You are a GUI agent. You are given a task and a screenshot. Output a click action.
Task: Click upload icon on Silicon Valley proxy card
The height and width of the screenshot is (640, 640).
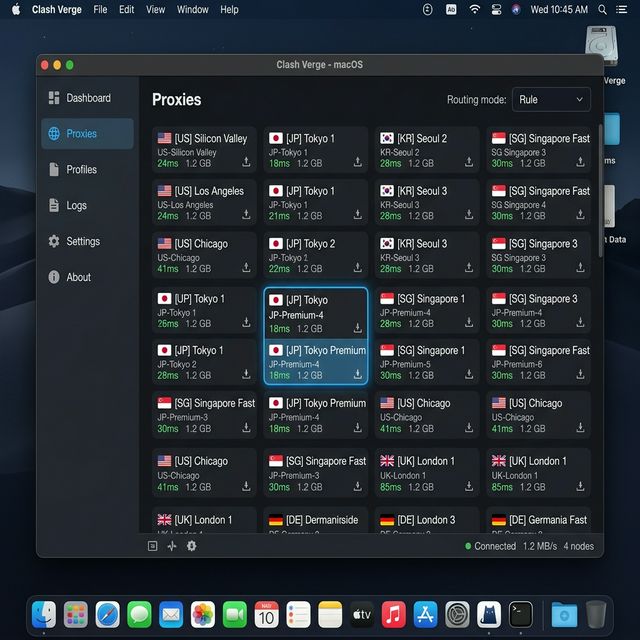click(246, 163)
